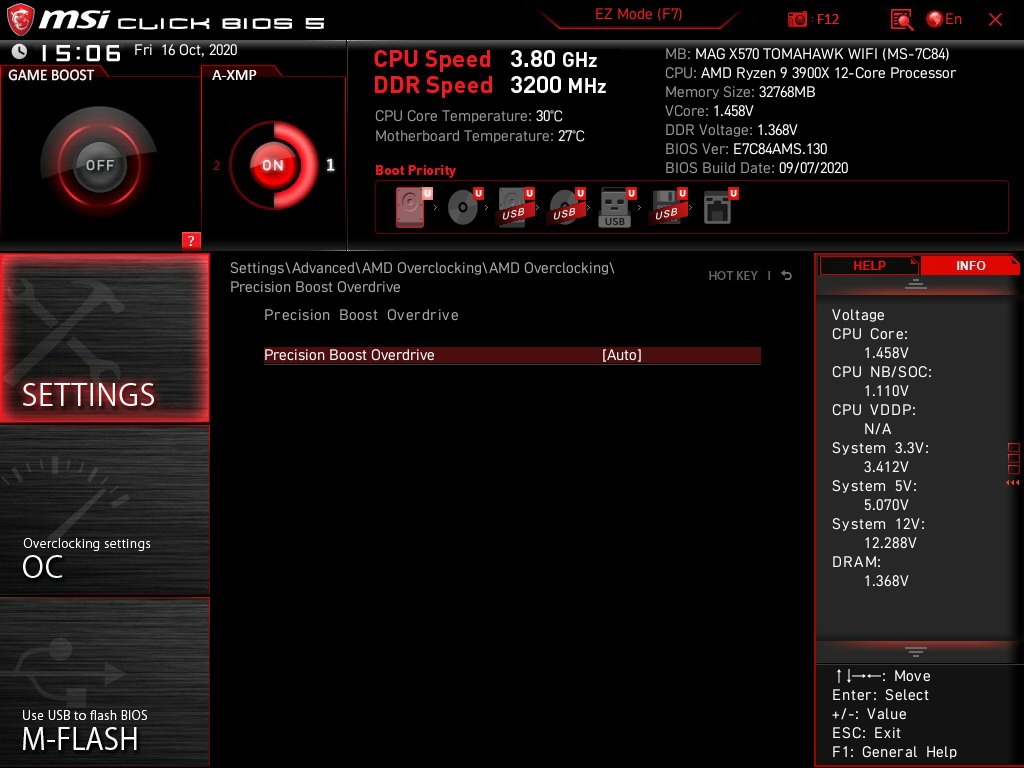Select A-XMP profile 2
1024x768 pixels.
coord(216,165)
